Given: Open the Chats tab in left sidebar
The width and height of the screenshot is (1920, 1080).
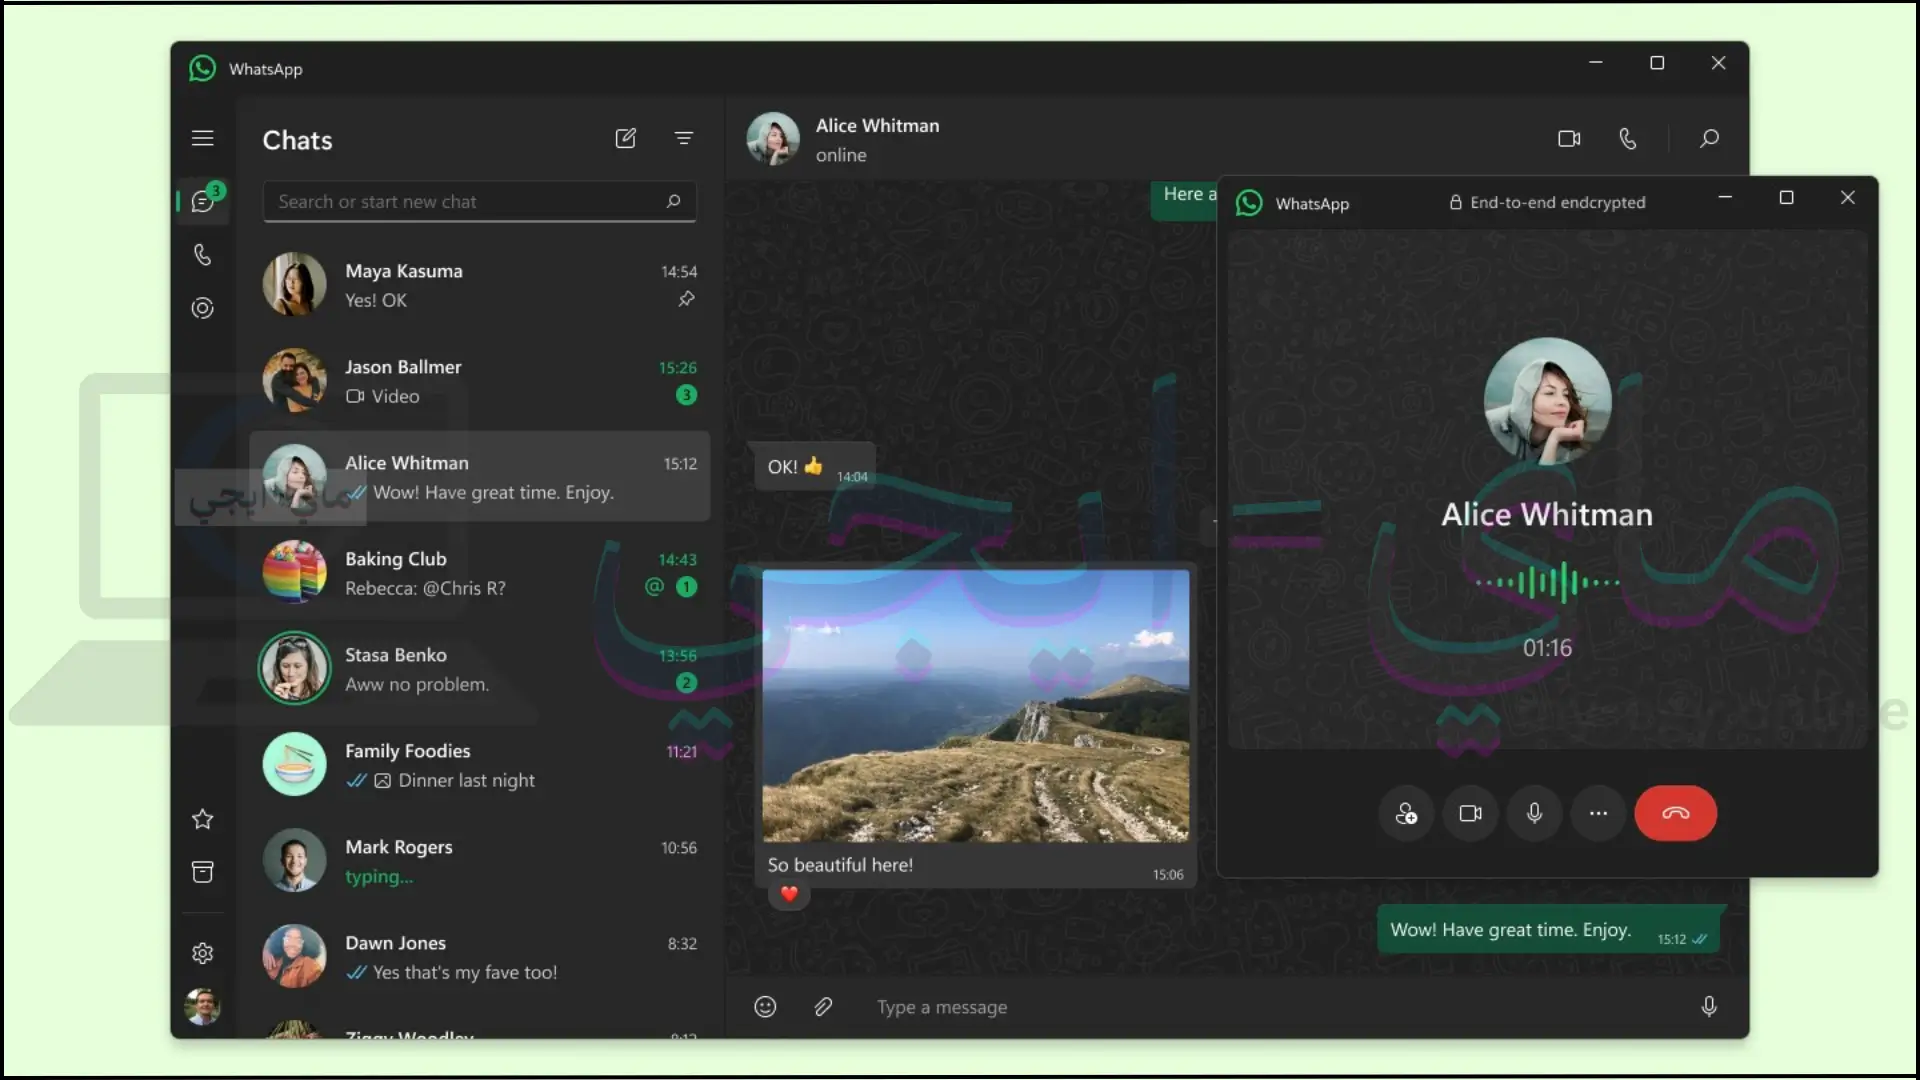Looking at the screenshot, I should point(203,200).
